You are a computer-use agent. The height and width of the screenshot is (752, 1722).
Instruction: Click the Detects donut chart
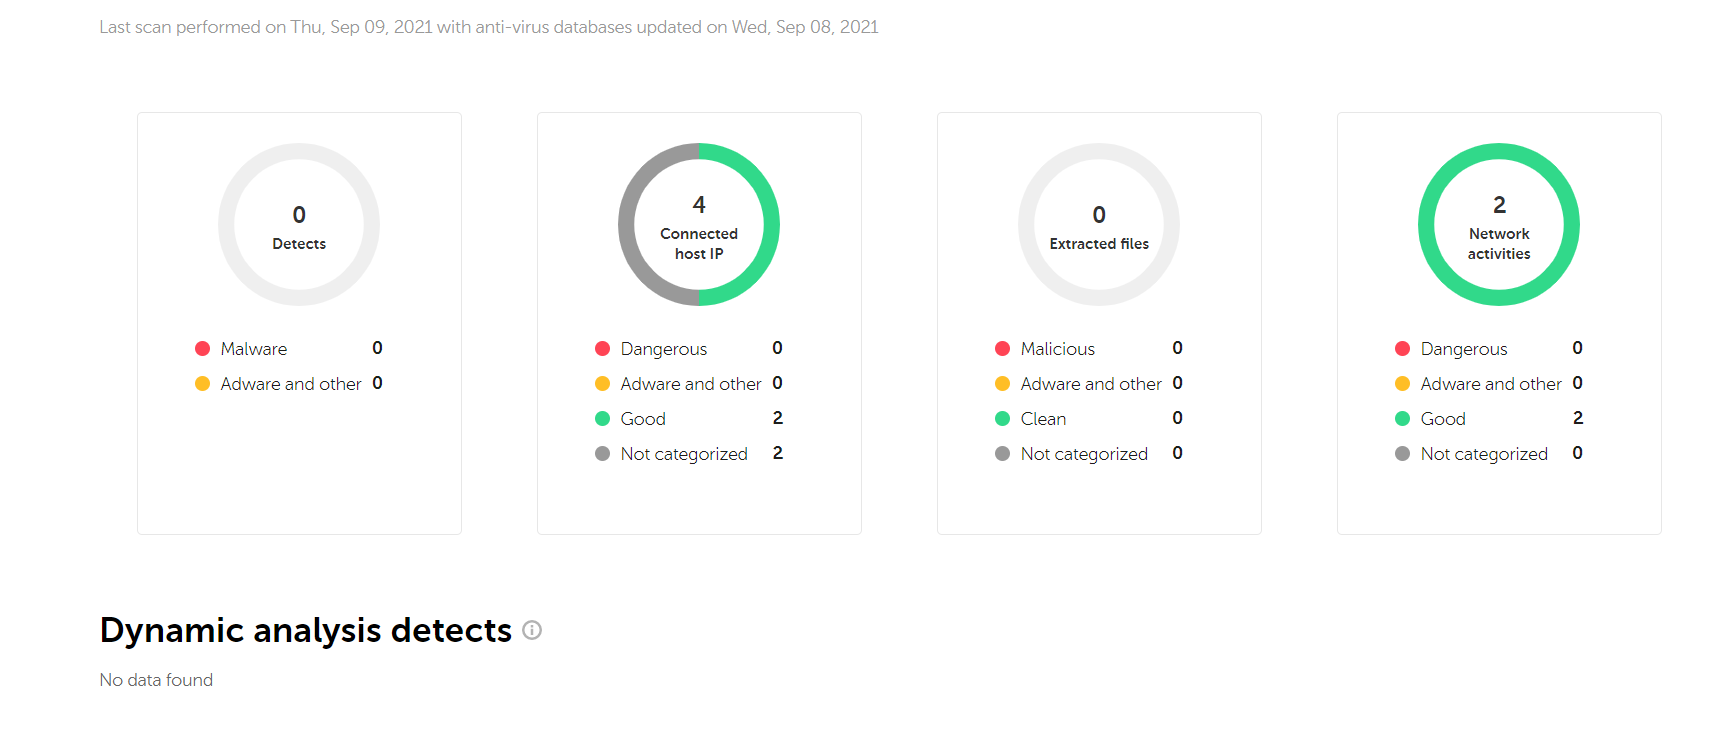pos(299,225)
